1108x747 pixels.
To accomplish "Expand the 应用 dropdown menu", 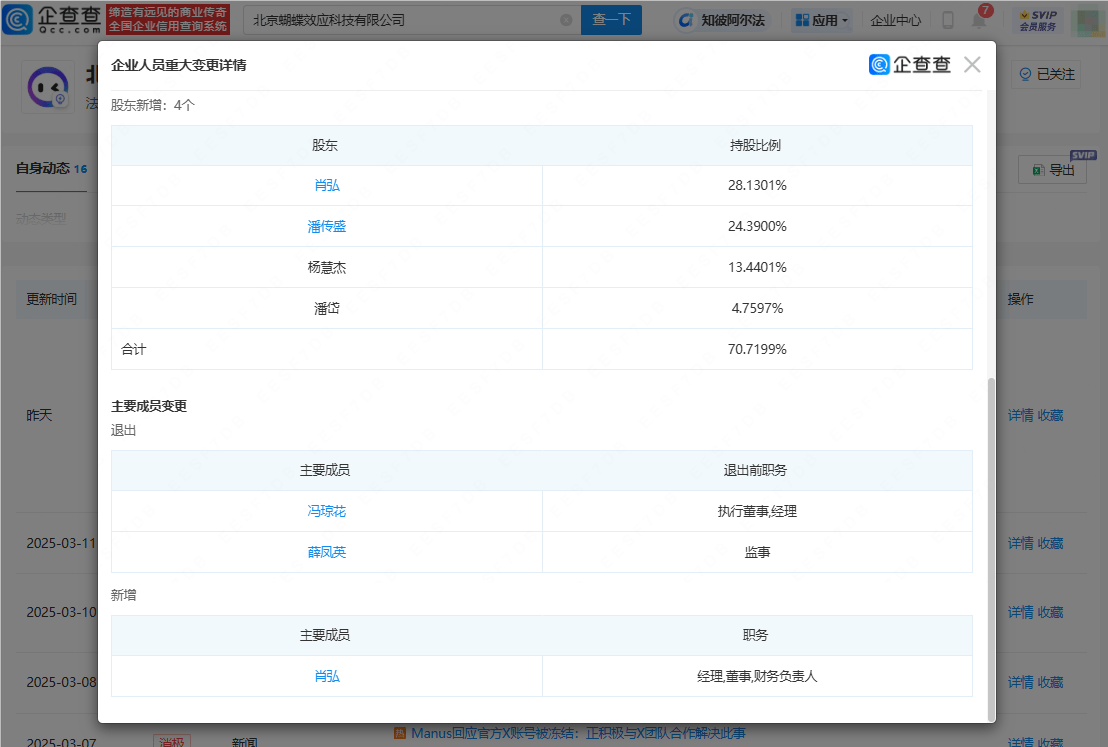I will click(x=822, y=20).
